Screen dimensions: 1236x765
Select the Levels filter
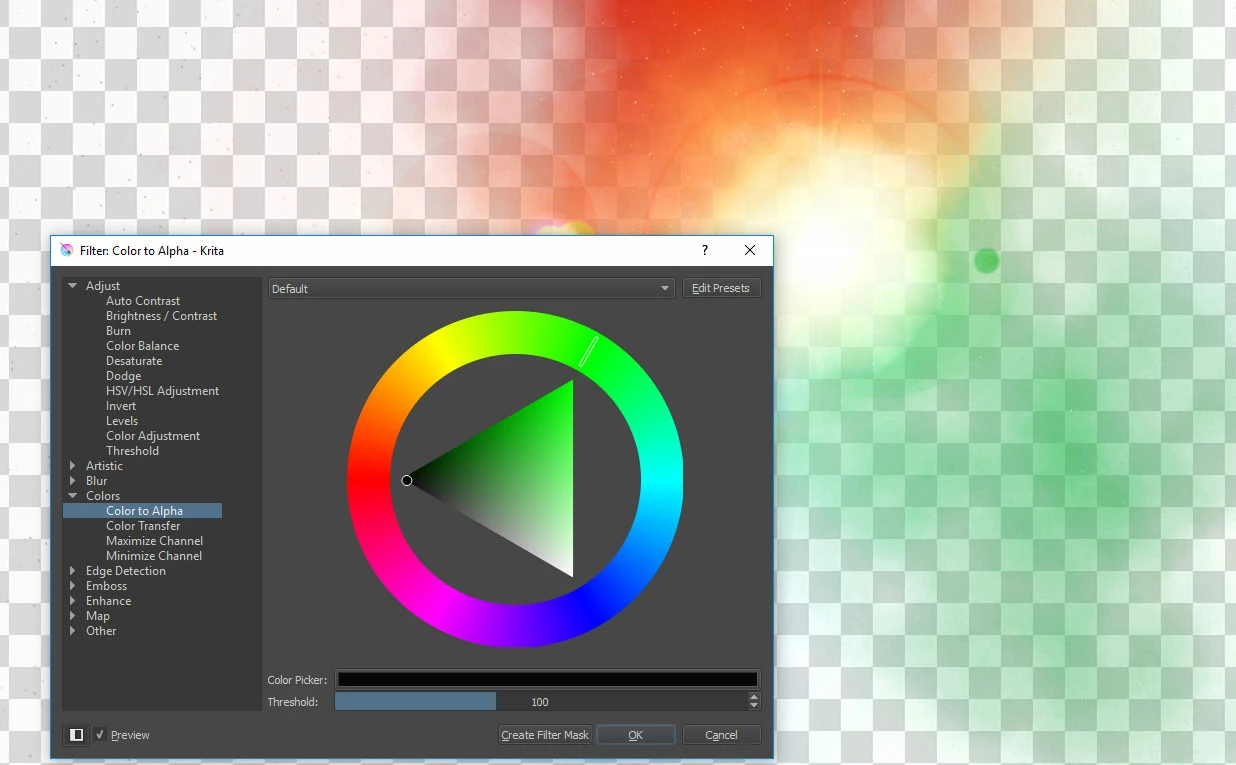click(x=122, y=421)
